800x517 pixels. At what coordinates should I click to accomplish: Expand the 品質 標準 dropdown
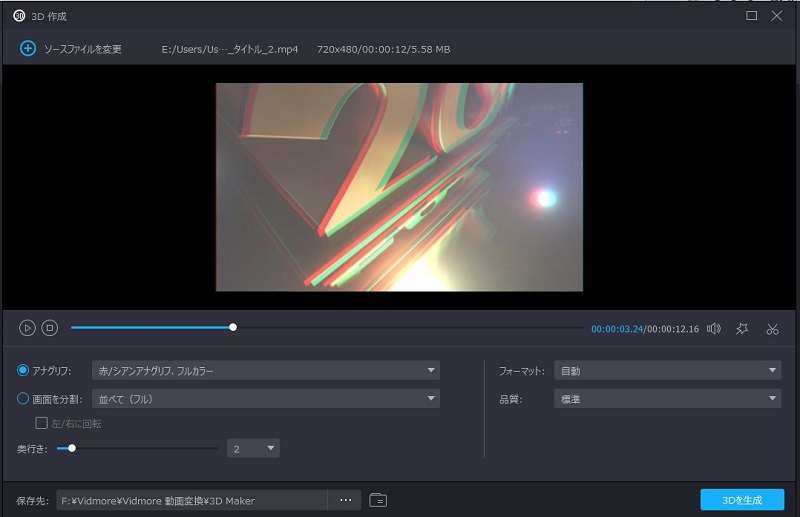click(x=667, y=399)
